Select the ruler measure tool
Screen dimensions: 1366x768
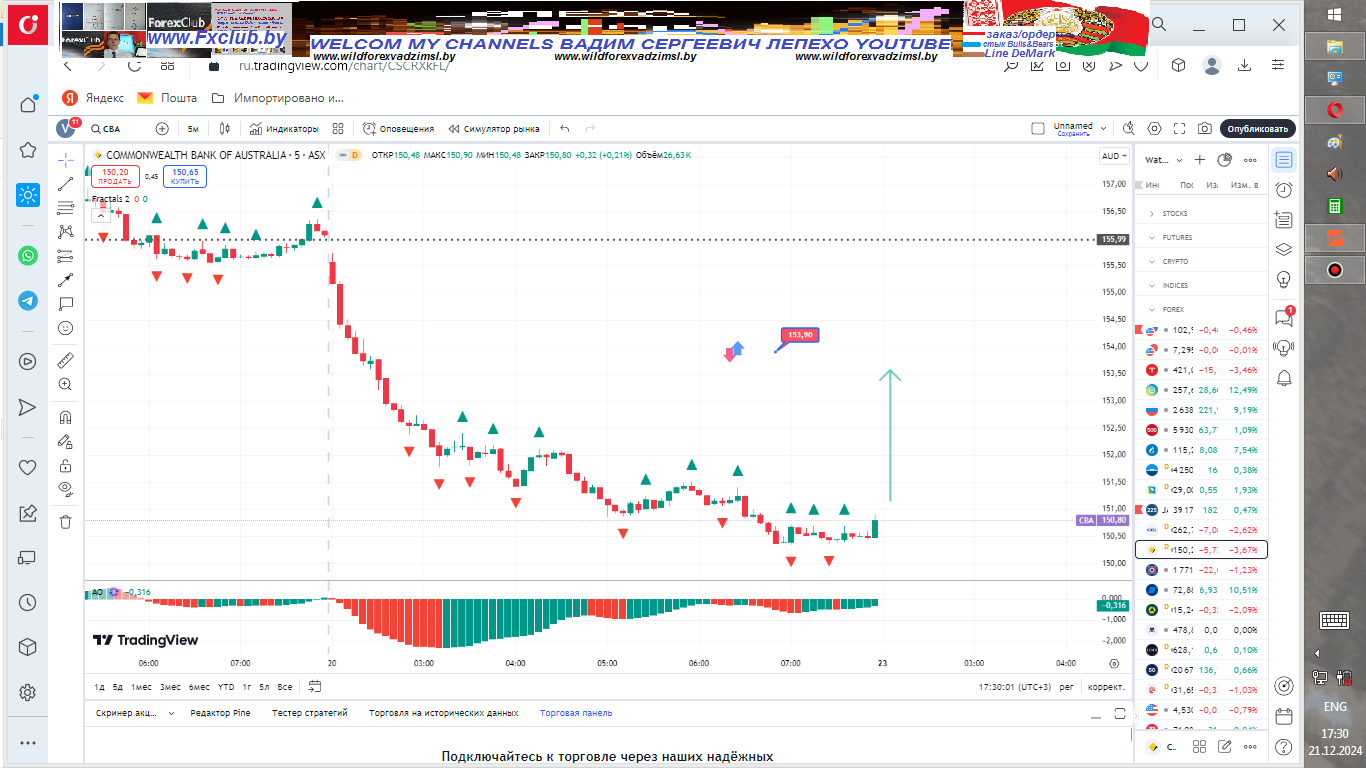point(66,360)
